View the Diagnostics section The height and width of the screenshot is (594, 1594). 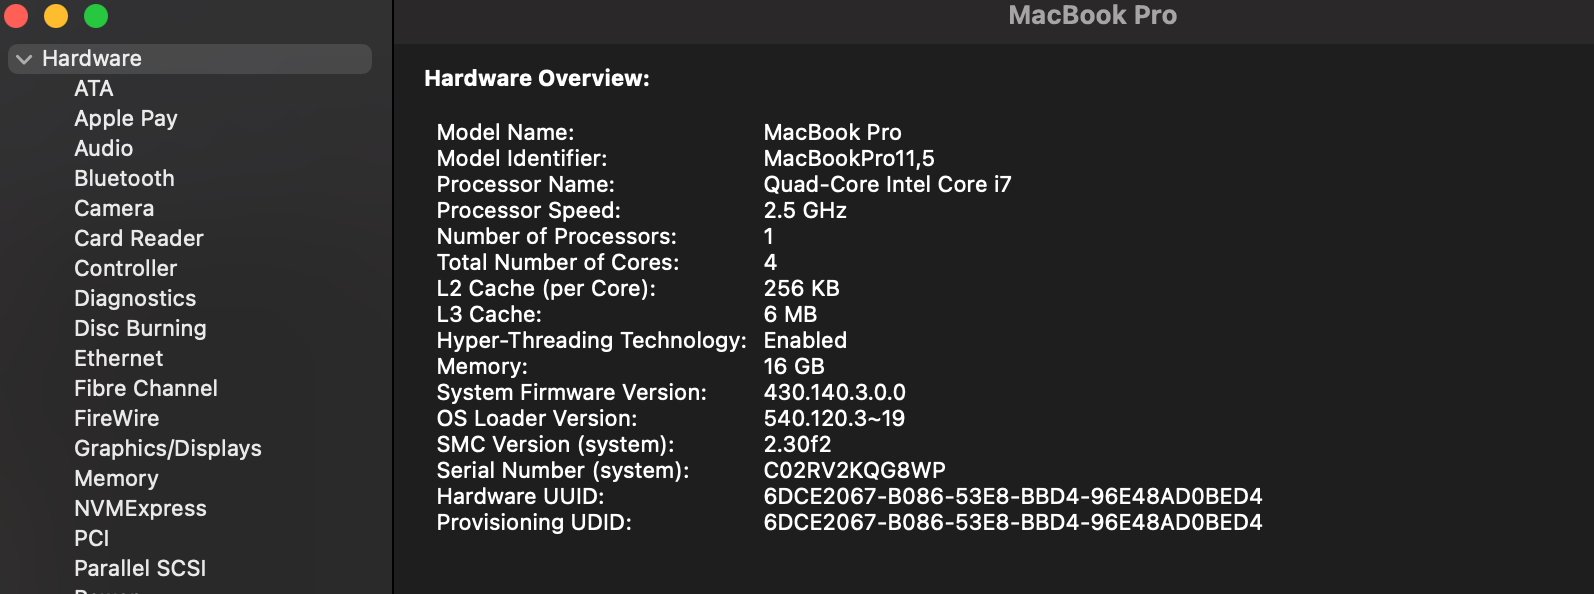[x=135, y=299]
